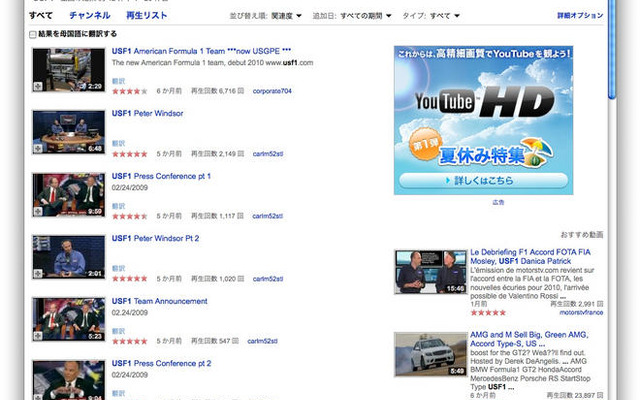The image size is (640, 400).
Task: Open USF1 Press Conference pt 1 title link
Action: 161,176
